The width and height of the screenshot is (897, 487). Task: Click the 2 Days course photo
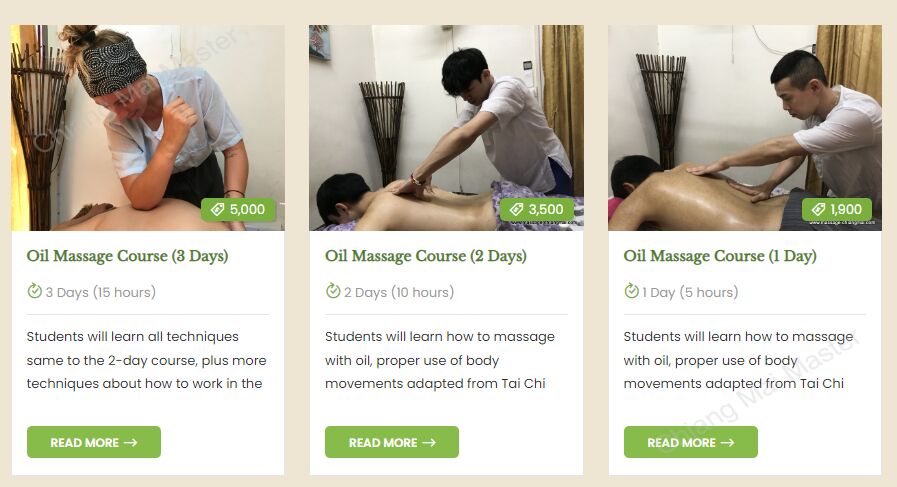[x=446, y=128]
